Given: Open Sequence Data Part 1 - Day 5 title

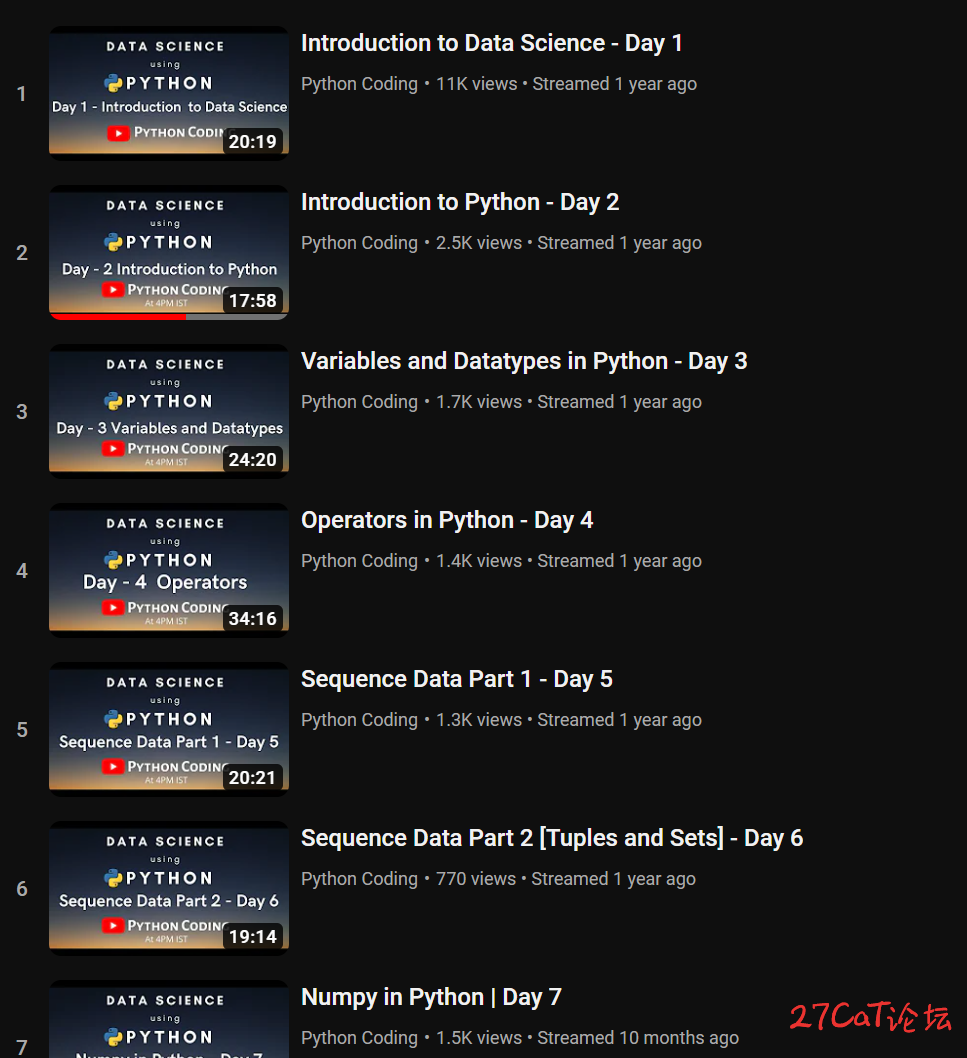Looking at the screenshot, I should click(456, 679).
